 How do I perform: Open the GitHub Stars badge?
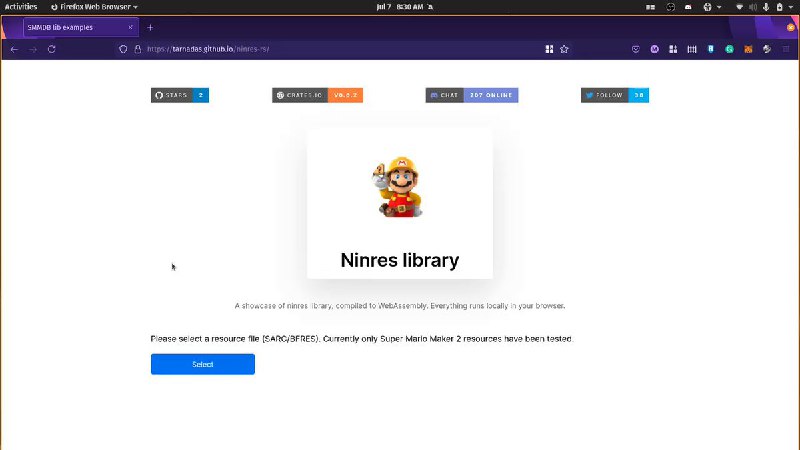180,95
